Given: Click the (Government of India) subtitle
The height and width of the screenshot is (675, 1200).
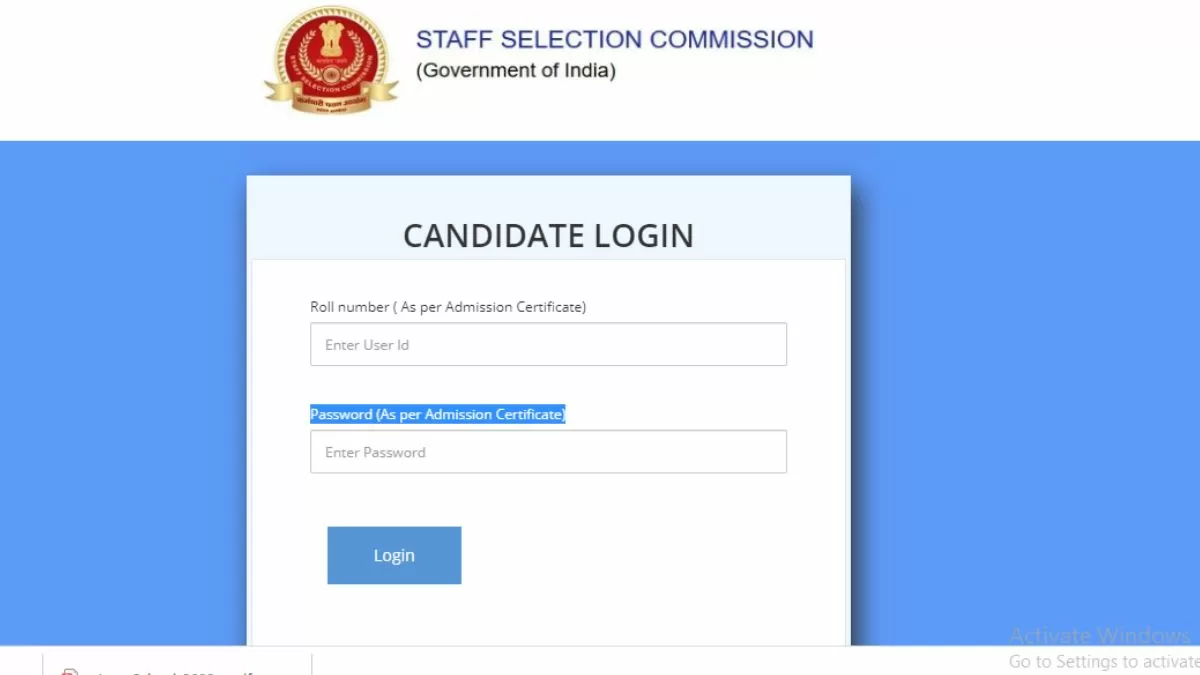Looking at the screenshot, I should pyautogui.click(x=516, y=71).
